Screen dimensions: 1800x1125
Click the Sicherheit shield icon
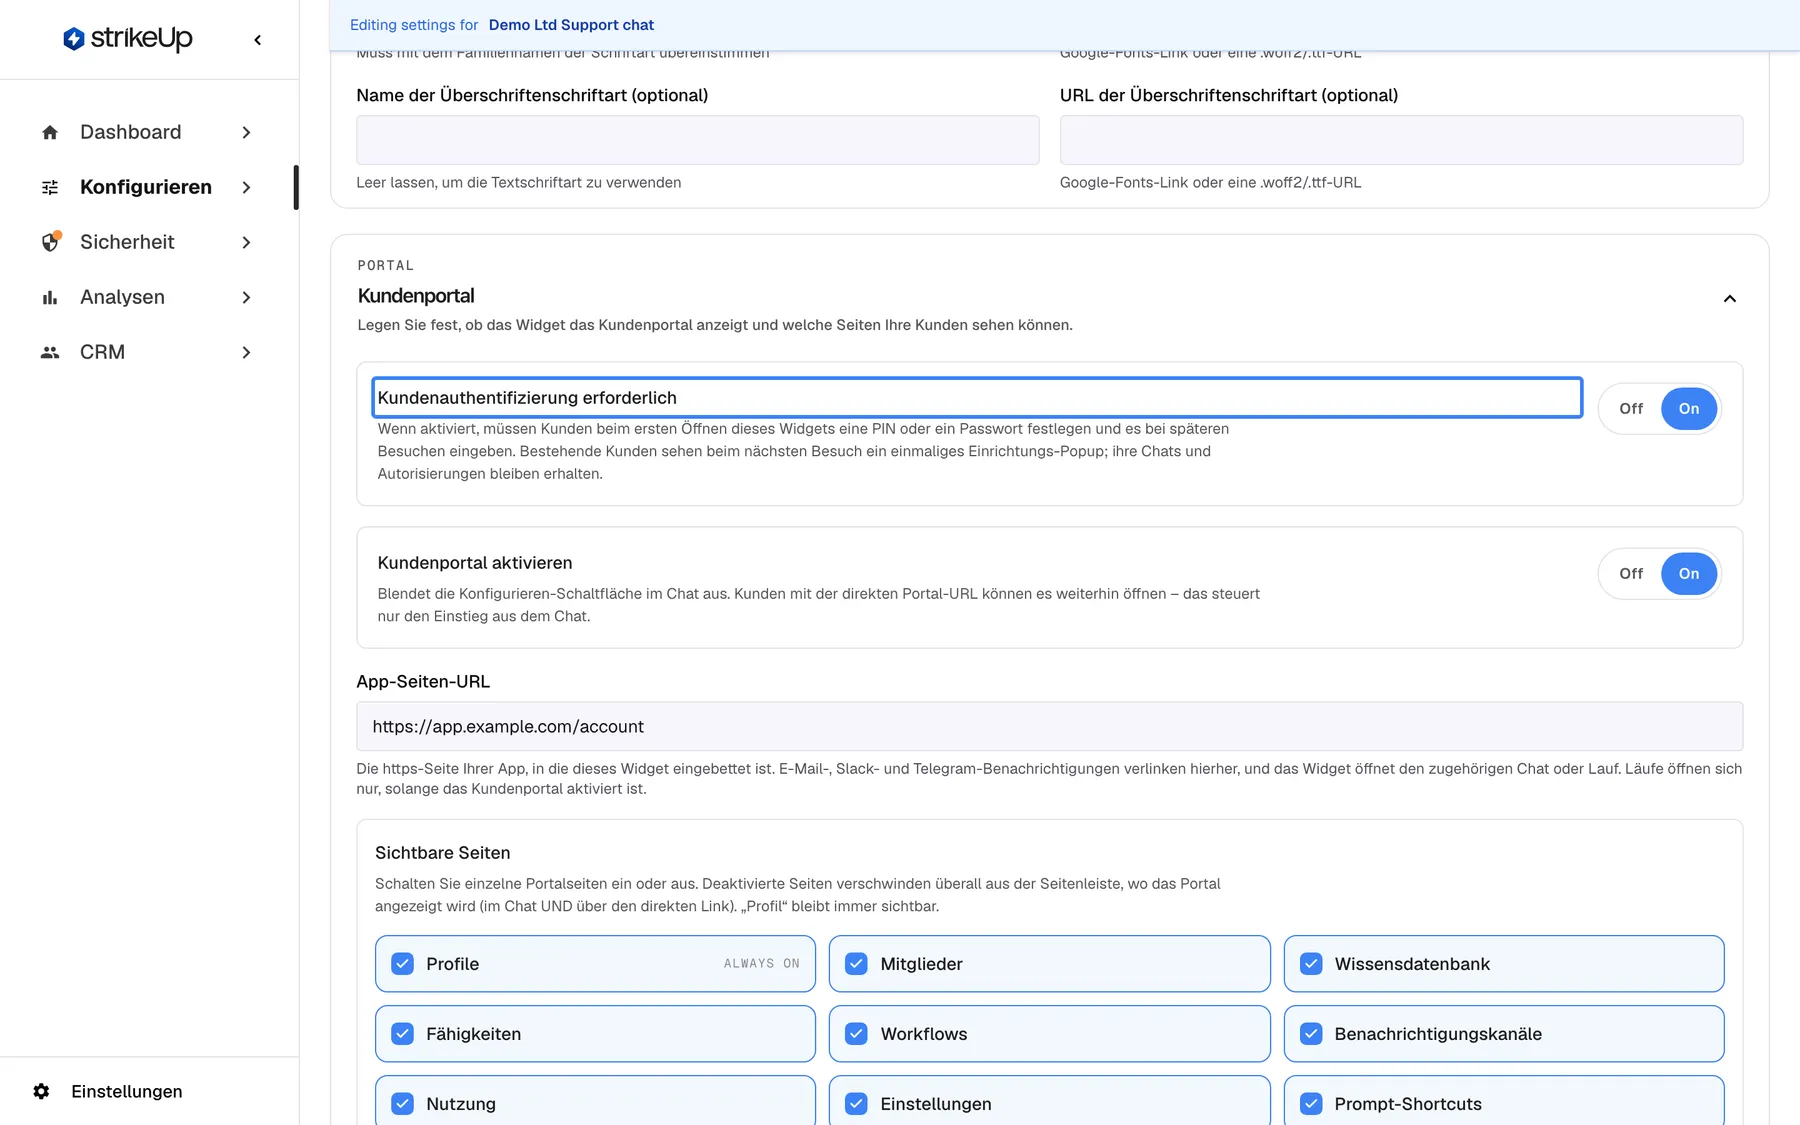50,242
